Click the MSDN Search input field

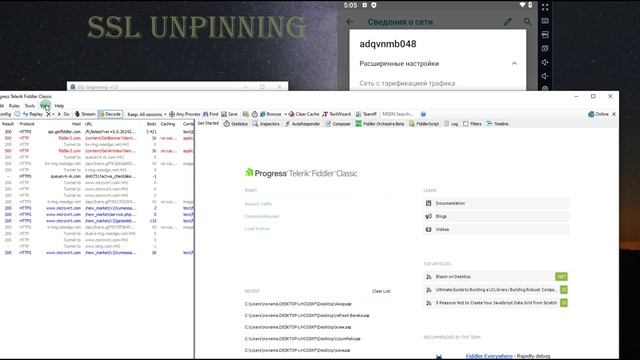coord(399,114)
